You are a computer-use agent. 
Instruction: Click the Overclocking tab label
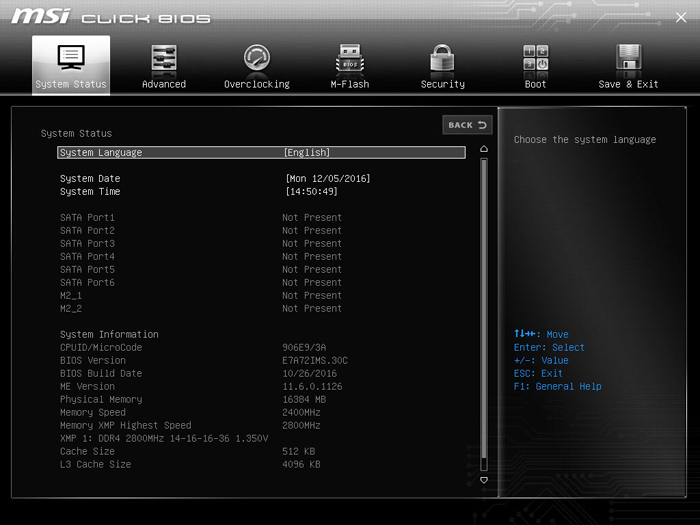point(257,85)
